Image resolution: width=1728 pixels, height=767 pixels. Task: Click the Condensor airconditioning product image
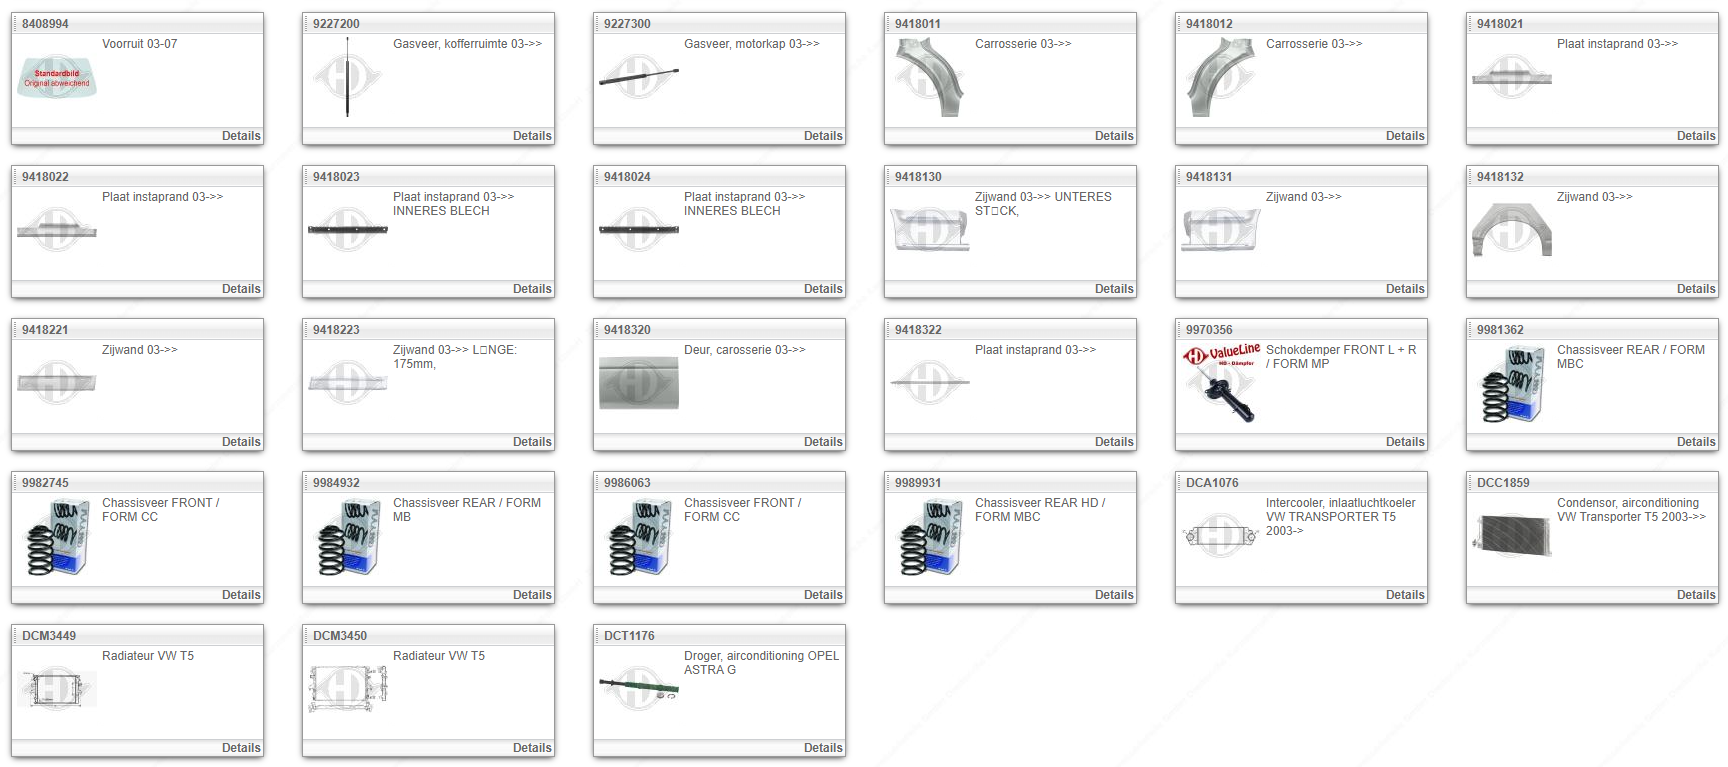1511,535
